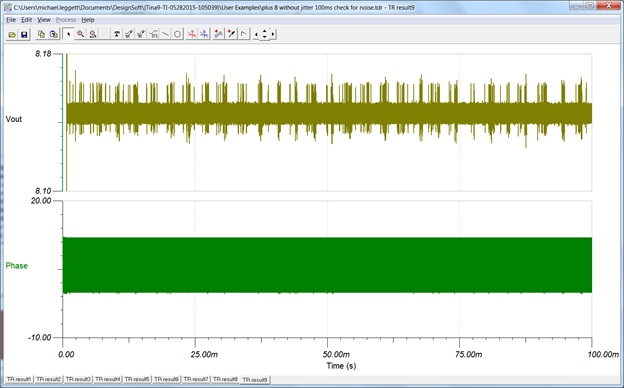
Task: Click the Copy icon in the toolbar
Action: point(41,35)
